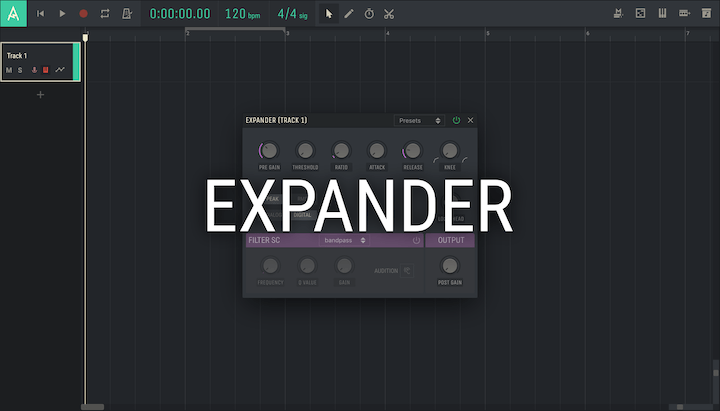Adjust the Ratio knob
720x411 pixels.
point(341,151)
